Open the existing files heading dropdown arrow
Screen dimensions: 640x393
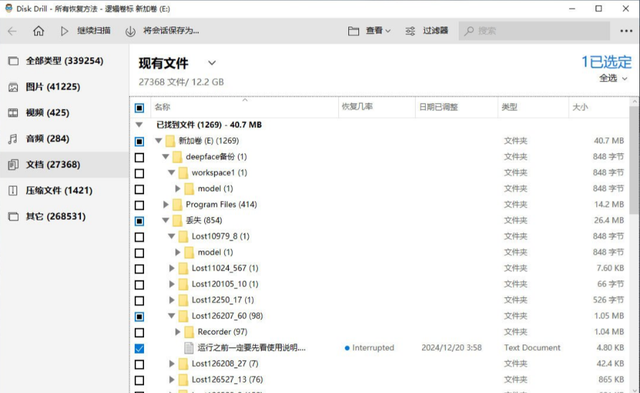click(211, 63)
